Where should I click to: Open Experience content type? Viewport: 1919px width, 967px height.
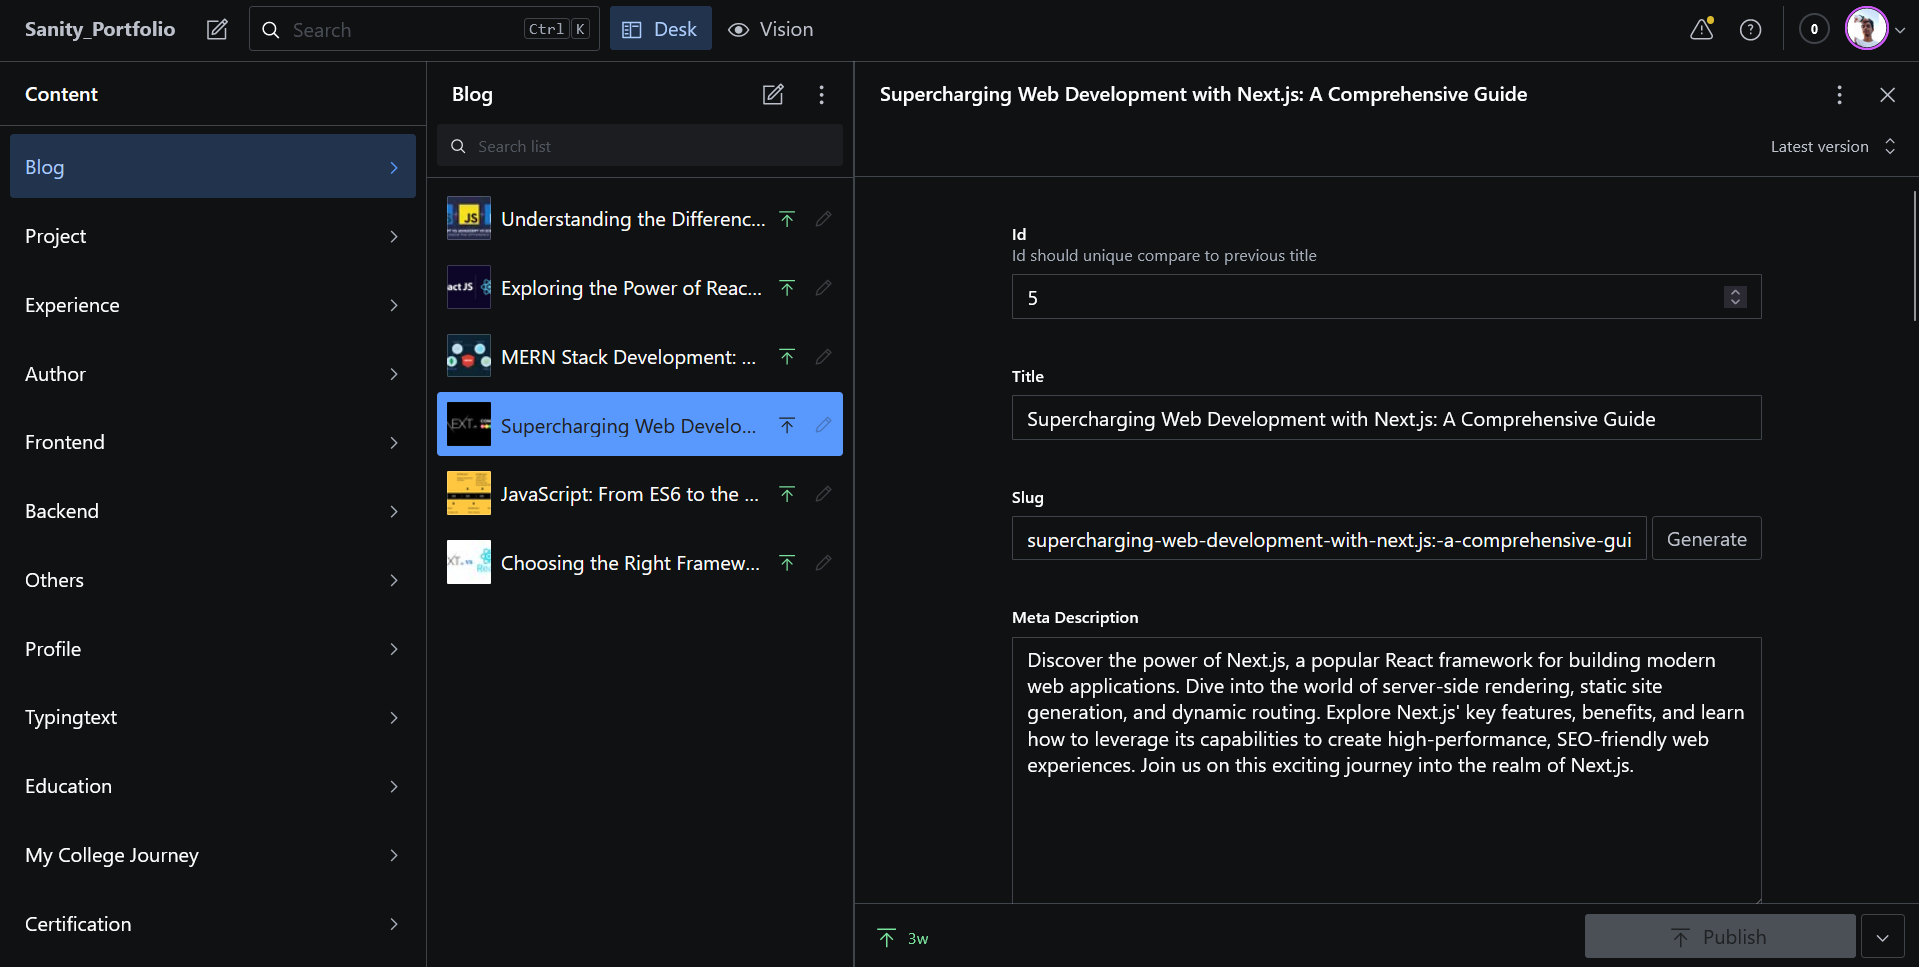[x=213, y=305]
